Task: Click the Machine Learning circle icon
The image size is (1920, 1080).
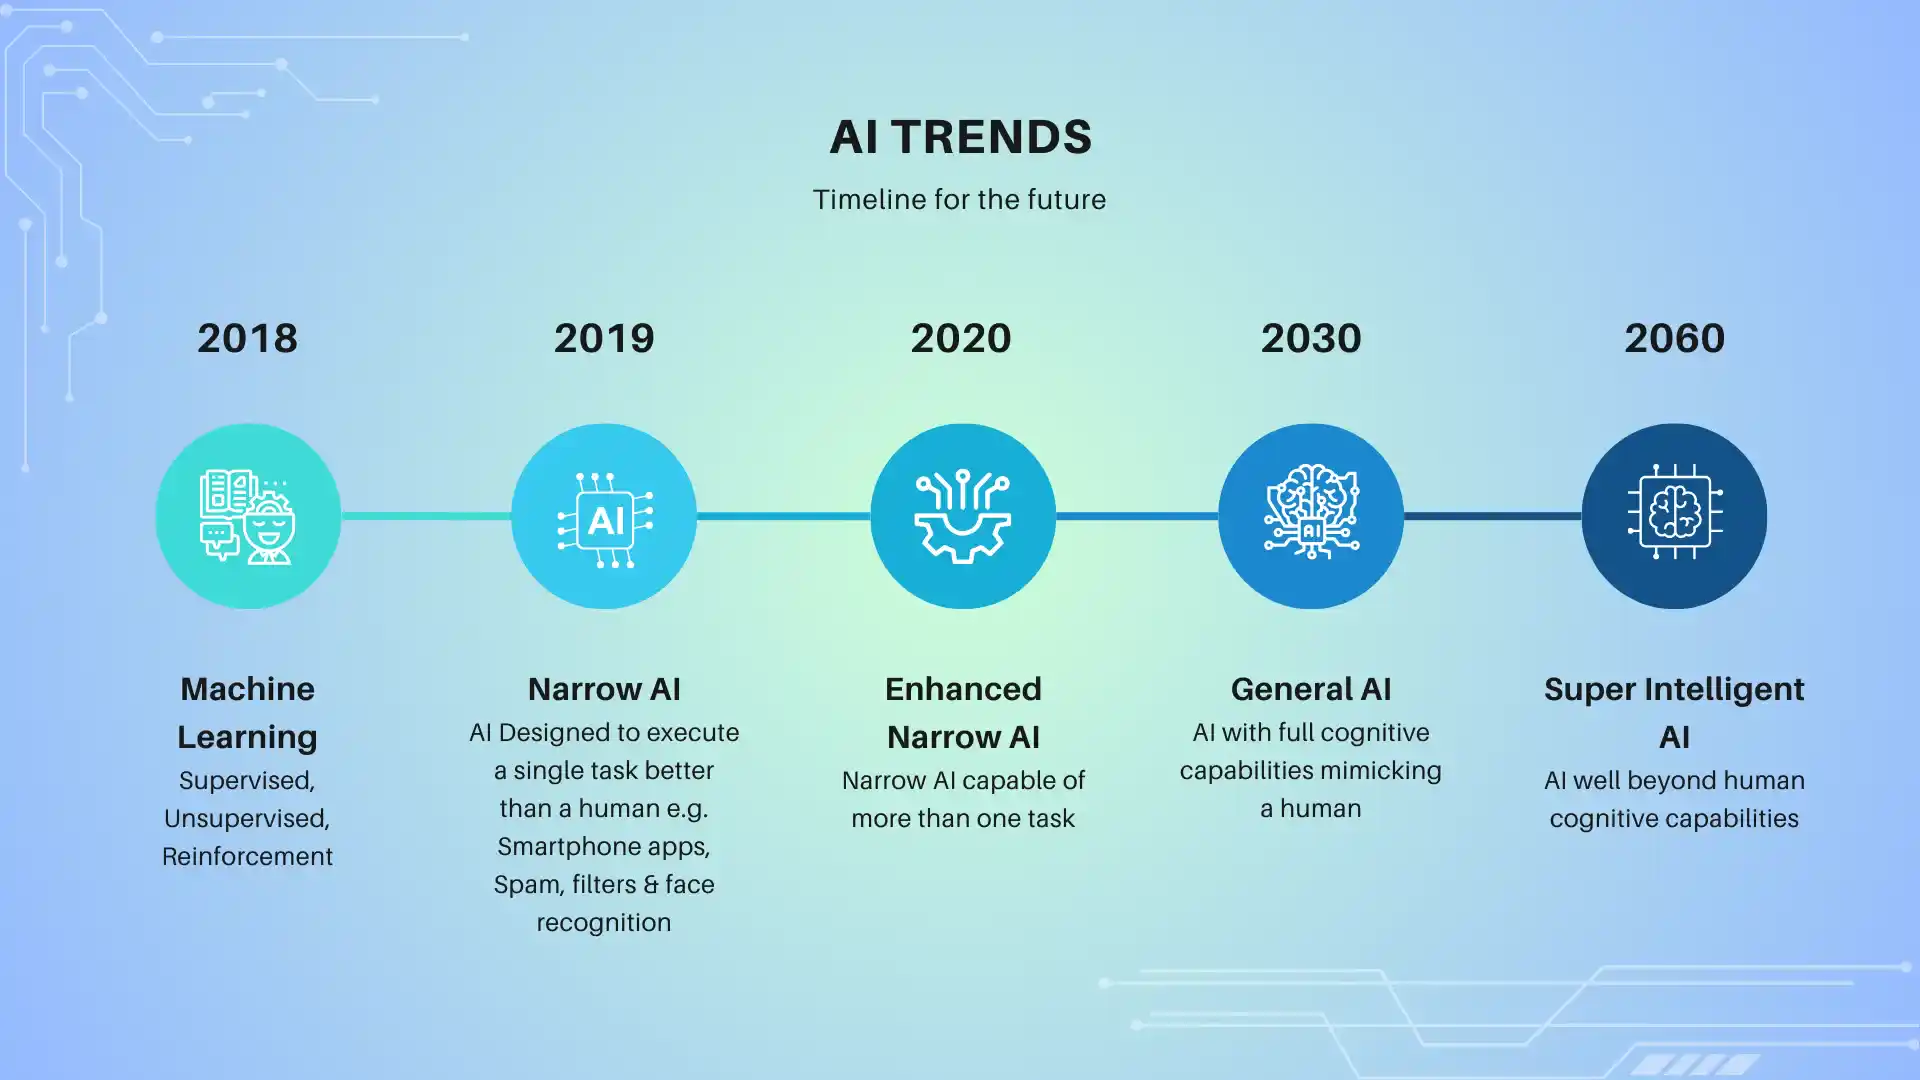Action: click(x=248, y=516)
